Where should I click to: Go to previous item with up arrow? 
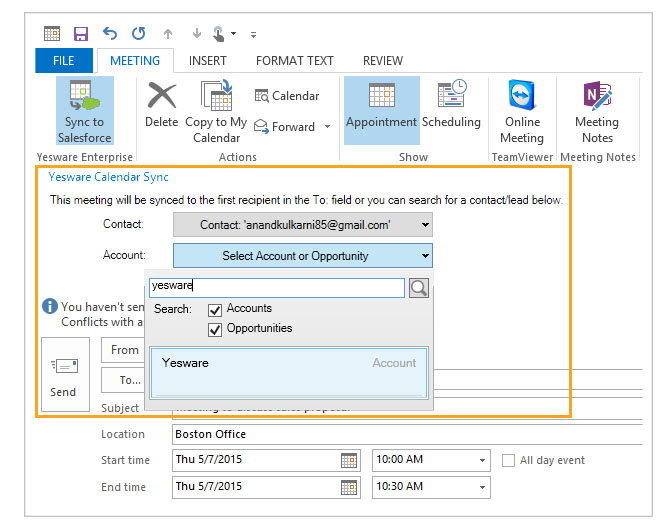pyautogui.click(x=168, y=34)
